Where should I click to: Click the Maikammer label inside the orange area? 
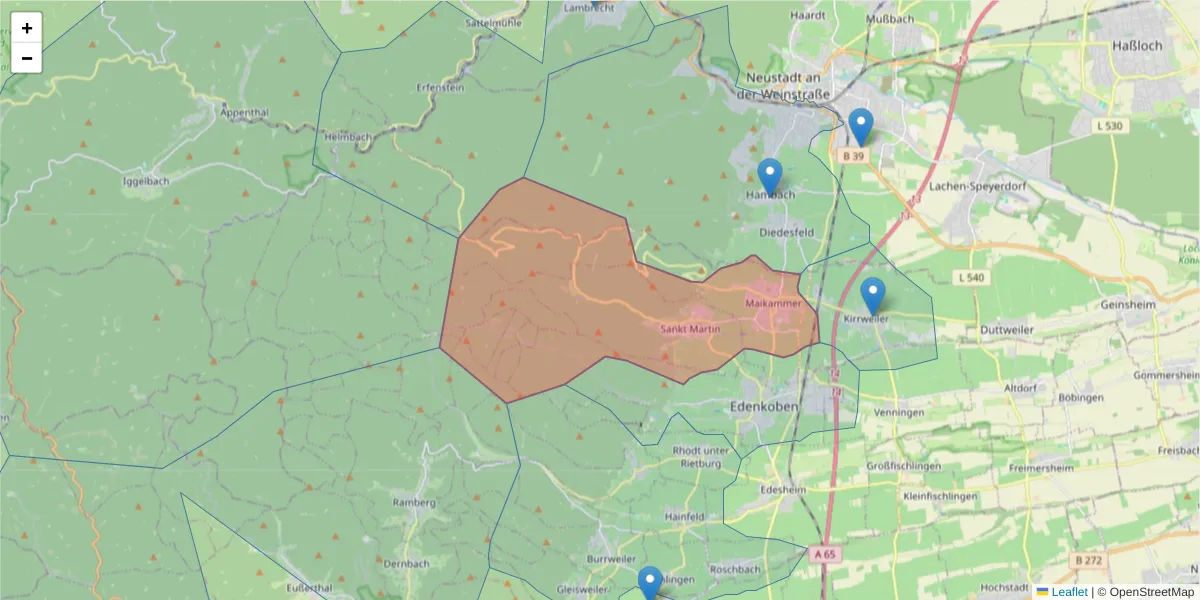click(772, 302)
